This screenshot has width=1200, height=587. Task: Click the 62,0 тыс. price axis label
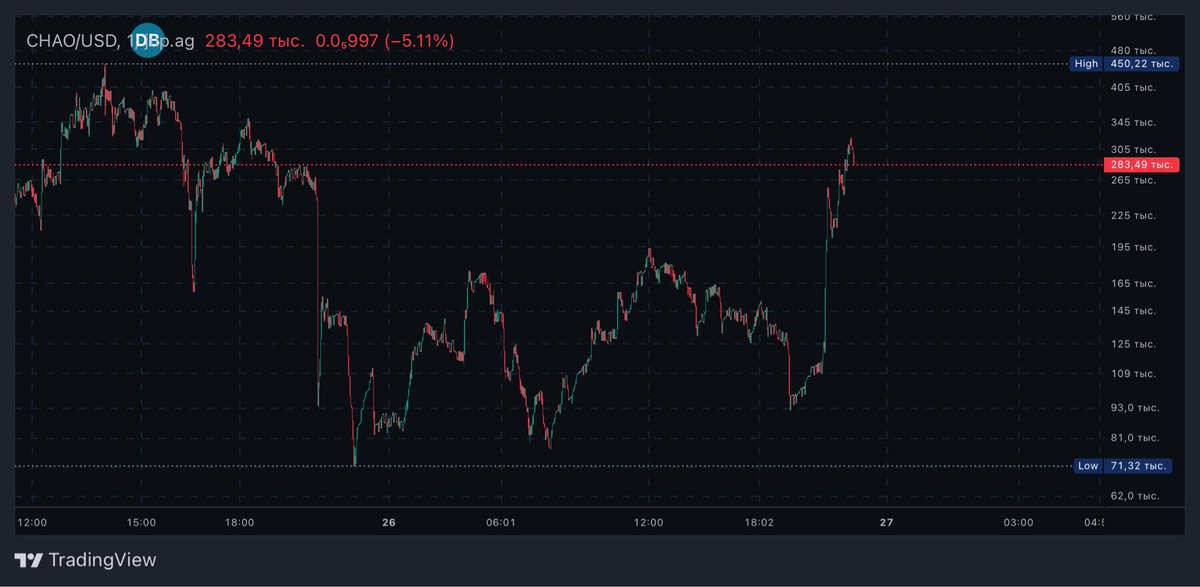point(1135,496)
